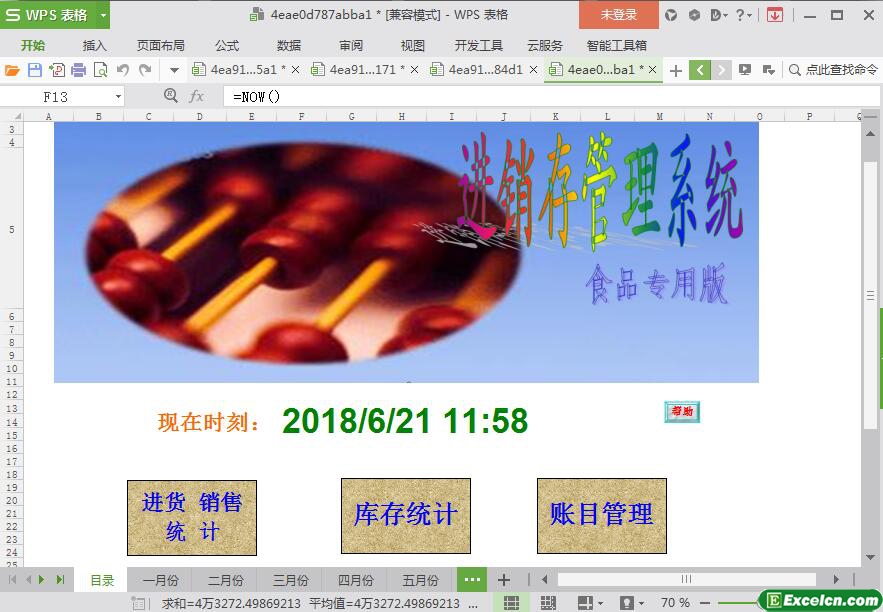Close the 4ea91...84d1 document tab
The width and height of the screenshot is (883, 612).
tap(533, 70)
